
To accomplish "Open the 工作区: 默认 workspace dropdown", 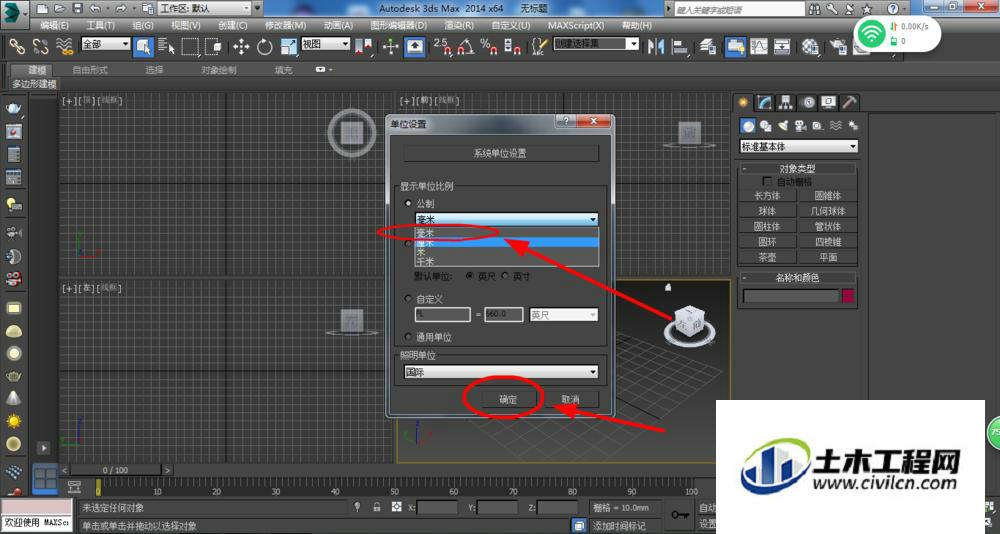I will (x=205, y=8).
